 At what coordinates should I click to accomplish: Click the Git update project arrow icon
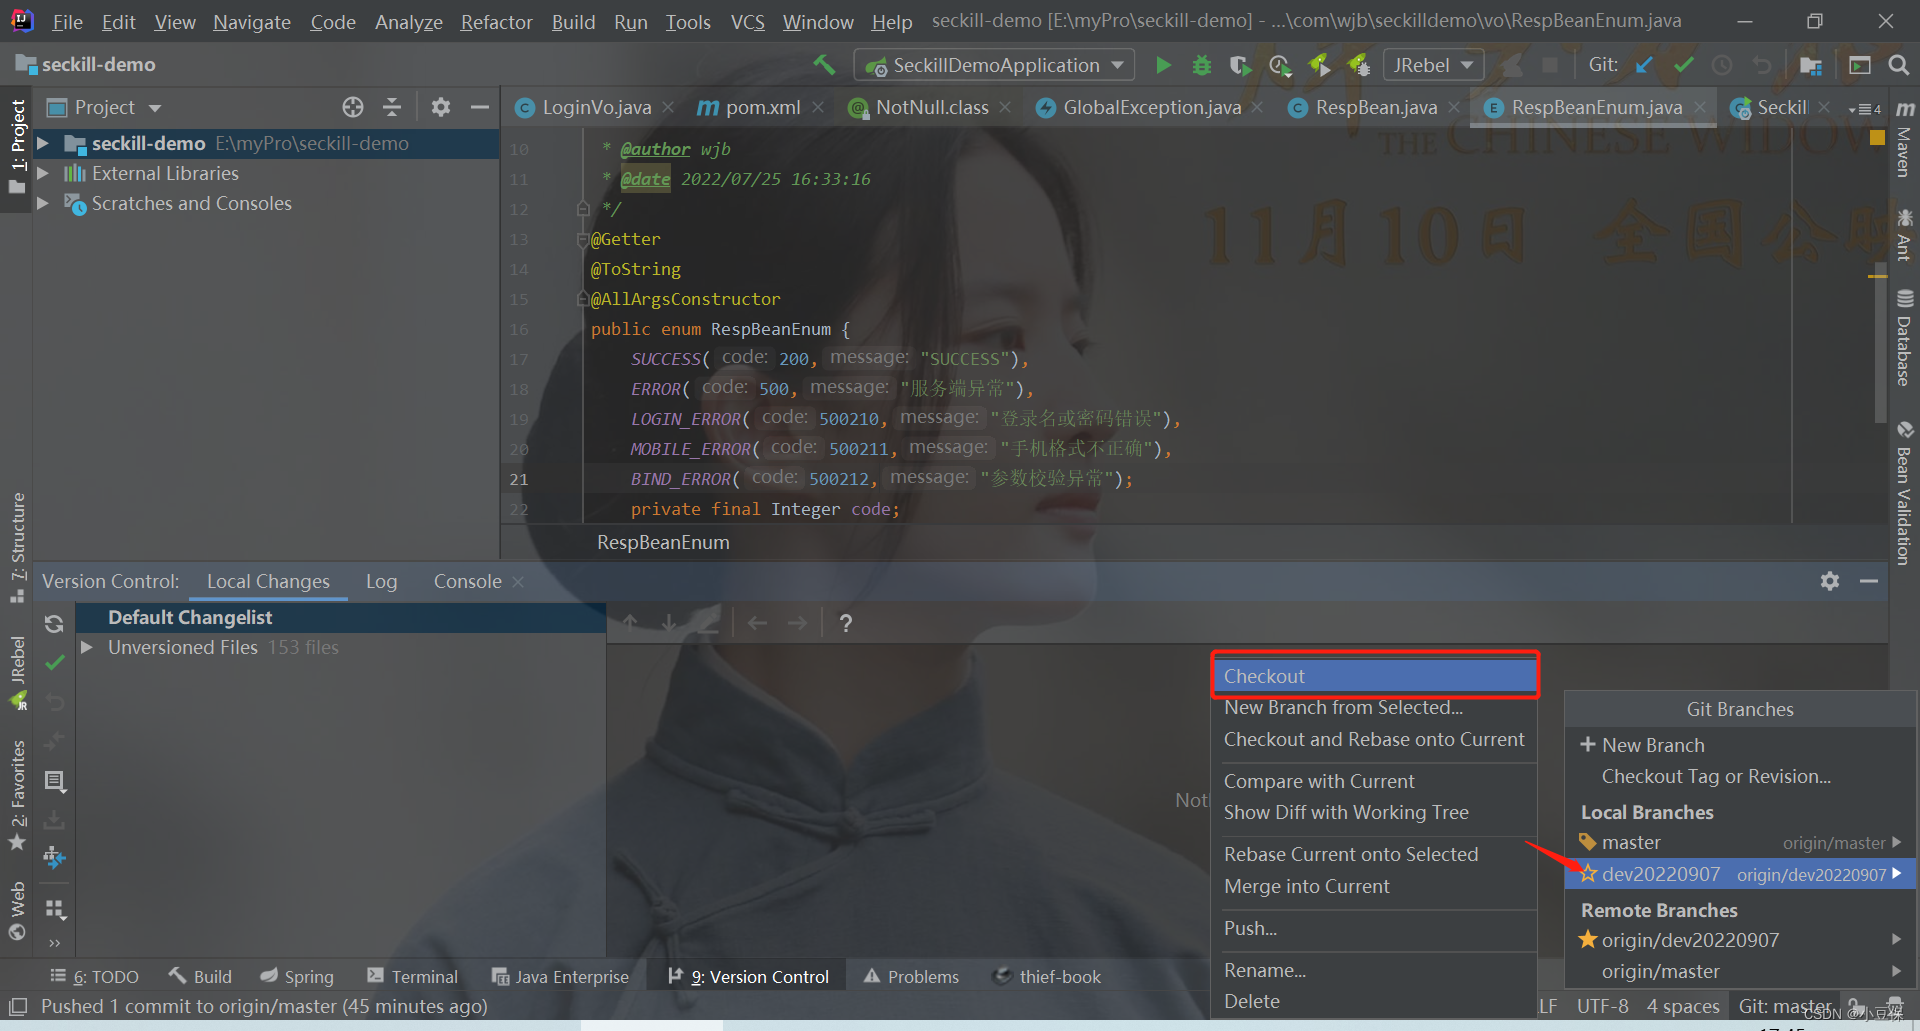[x=1644, y=65]
